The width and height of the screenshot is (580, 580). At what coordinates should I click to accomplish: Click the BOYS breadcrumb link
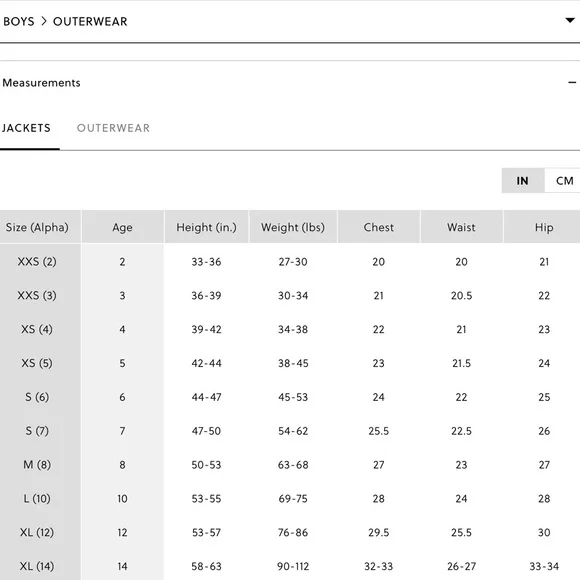(18, 21)
